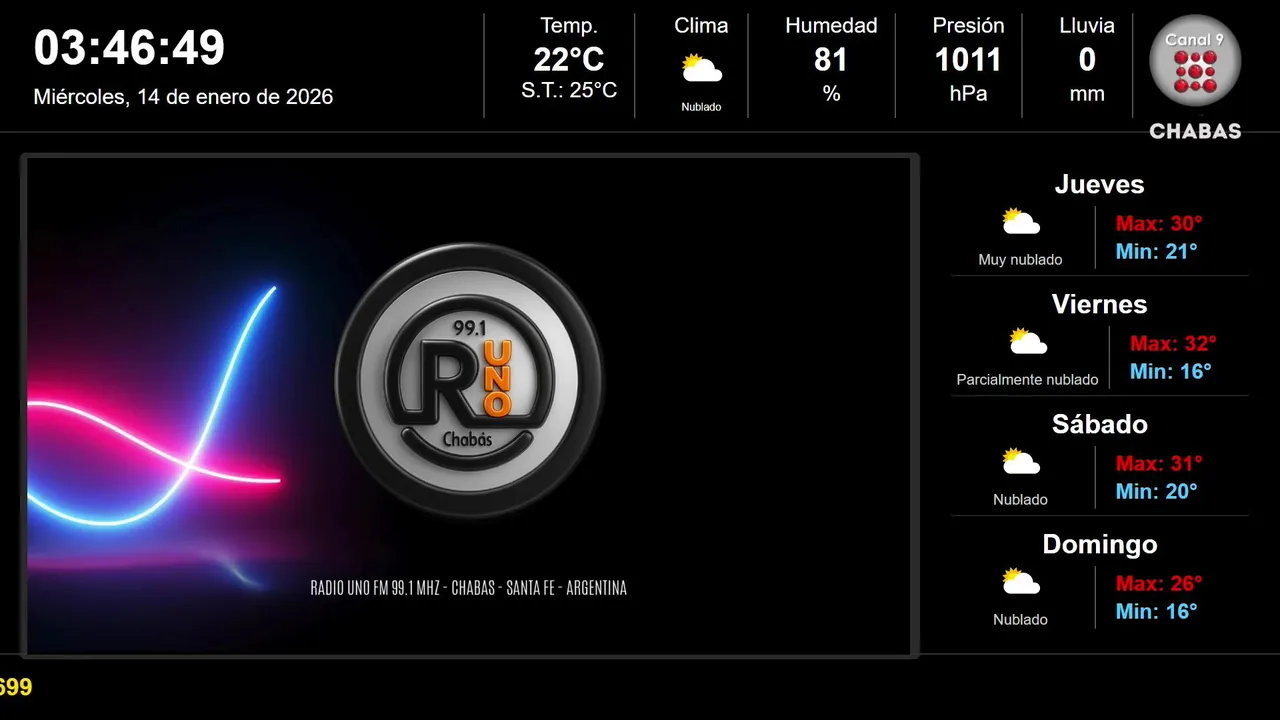Click Min: 16° for Viernes
1280x720 pixels.
click(x=1170, y=371)
